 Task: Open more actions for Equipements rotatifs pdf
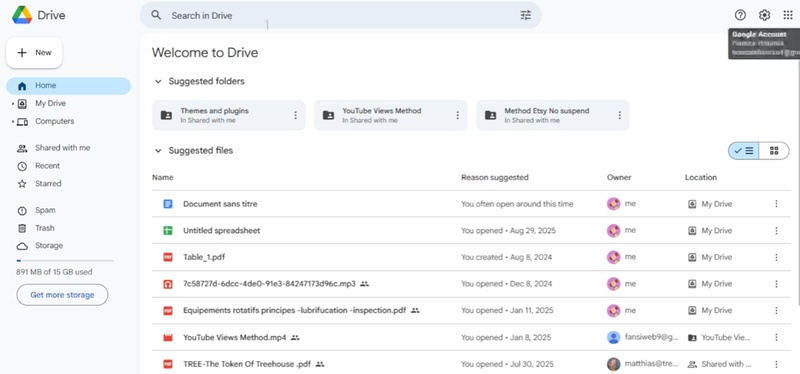click(x=776, y=310)
